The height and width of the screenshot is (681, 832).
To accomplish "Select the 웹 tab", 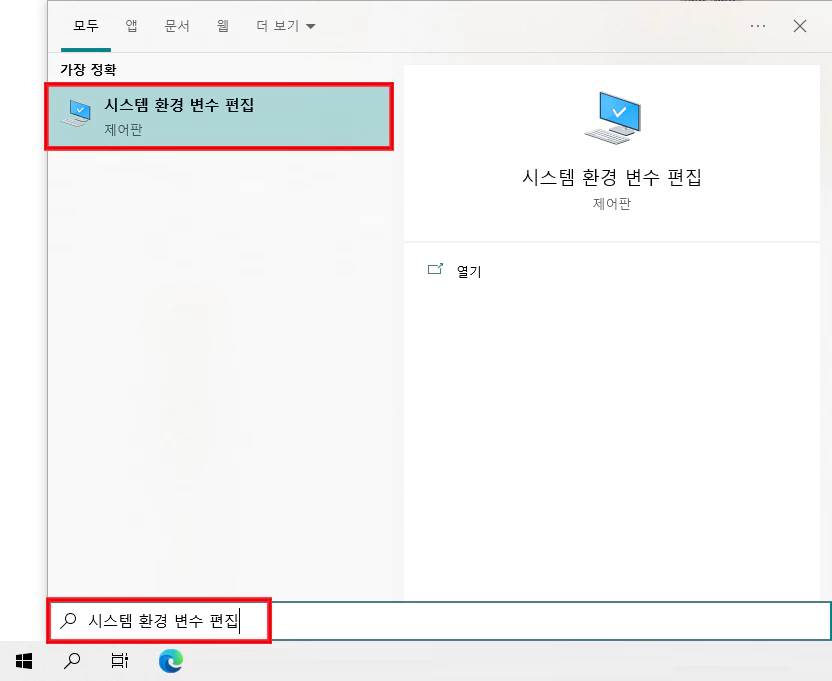I will 226,26.
